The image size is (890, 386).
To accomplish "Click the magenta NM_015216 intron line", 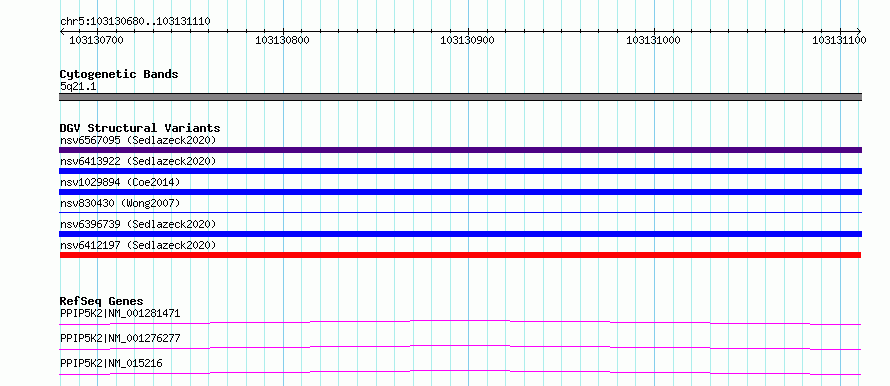I will point(460,372).
